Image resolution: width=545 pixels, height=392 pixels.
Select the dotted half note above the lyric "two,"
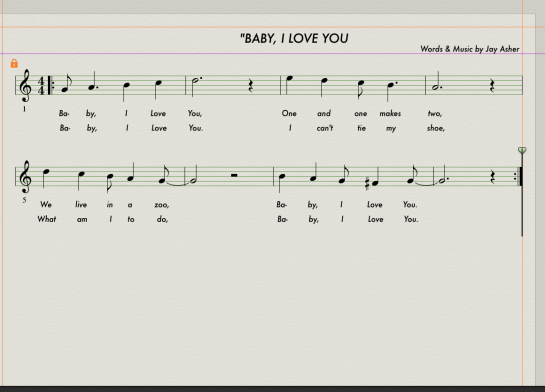pyautogui.click(x=437, y=82)
